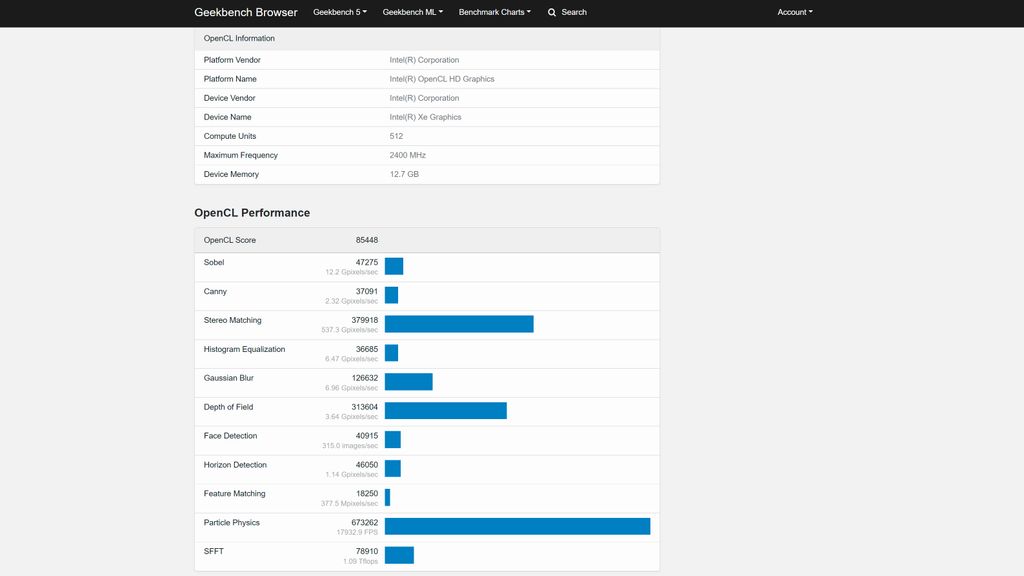Screen dimensions: 1024x576
Task: Click the Stereo Matching benchmark bar
Action: [458, 324]
